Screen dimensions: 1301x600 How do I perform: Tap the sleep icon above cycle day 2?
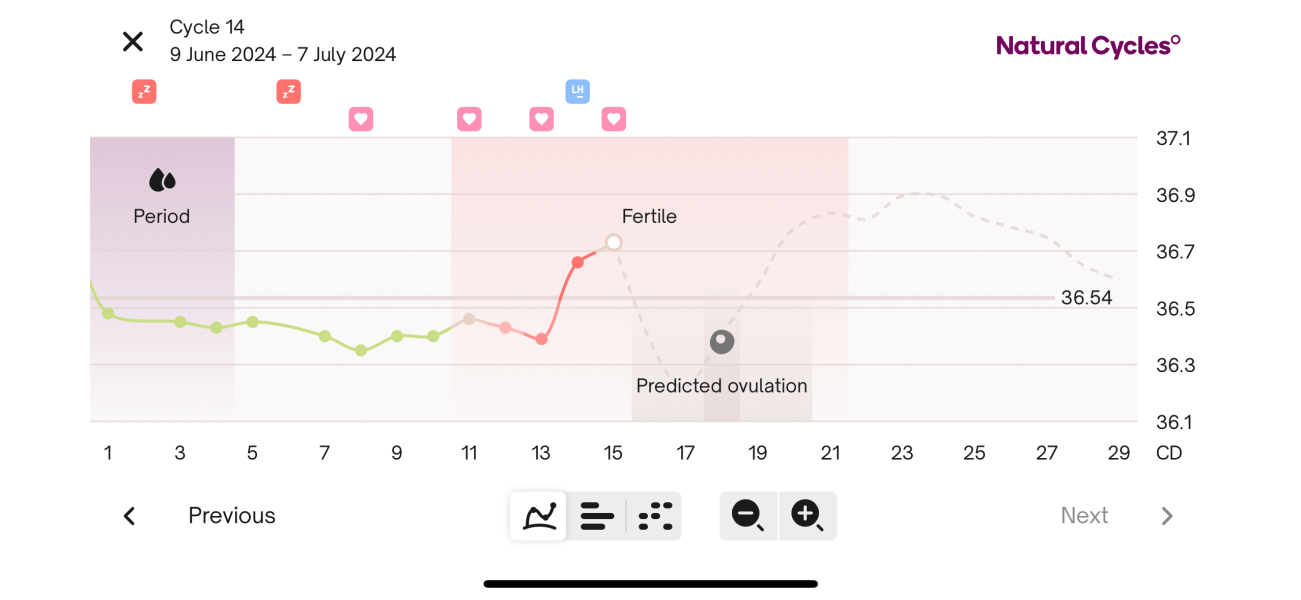pos(144,92)
